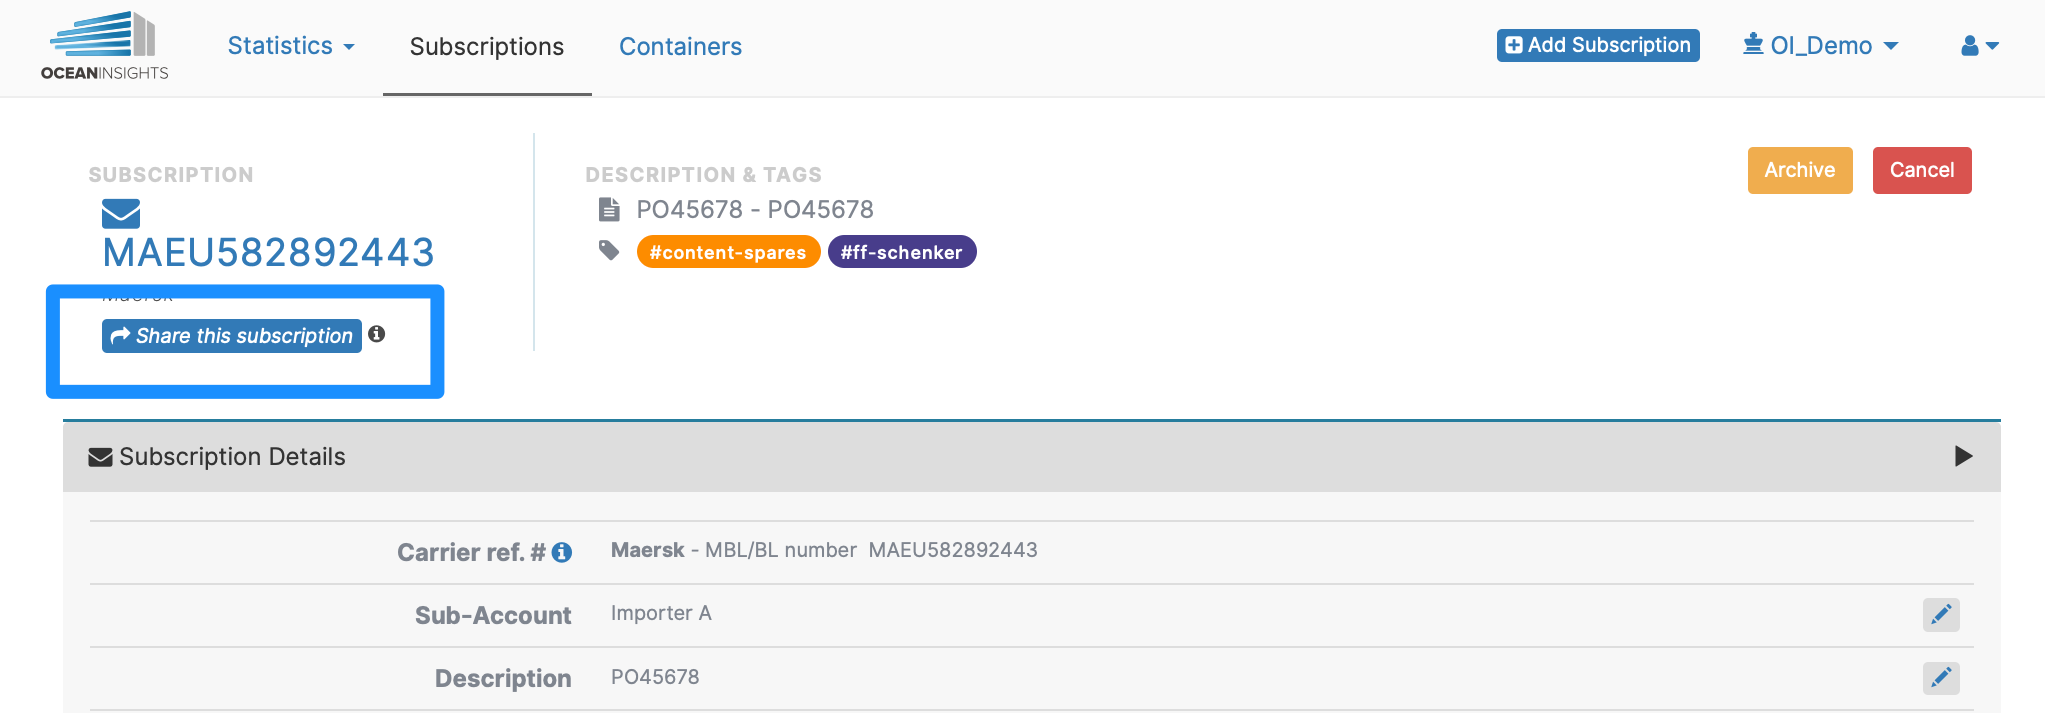
Task: Go to the Containers tab
Action: tap(680, 47)
